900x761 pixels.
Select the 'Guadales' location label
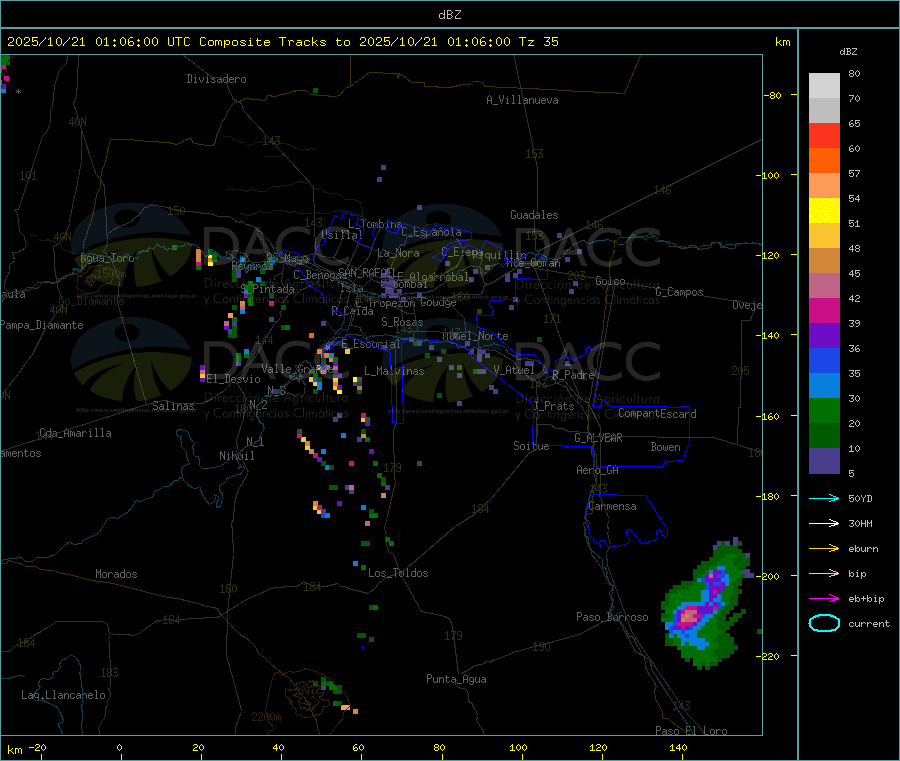[534, 215]
